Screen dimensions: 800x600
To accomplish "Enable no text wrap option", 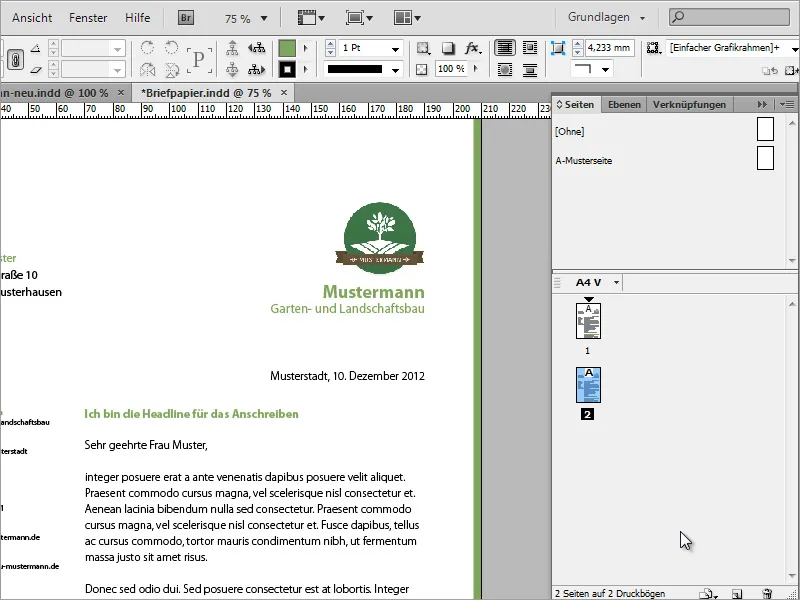I will pyautogui.click(x=505, y=48).
